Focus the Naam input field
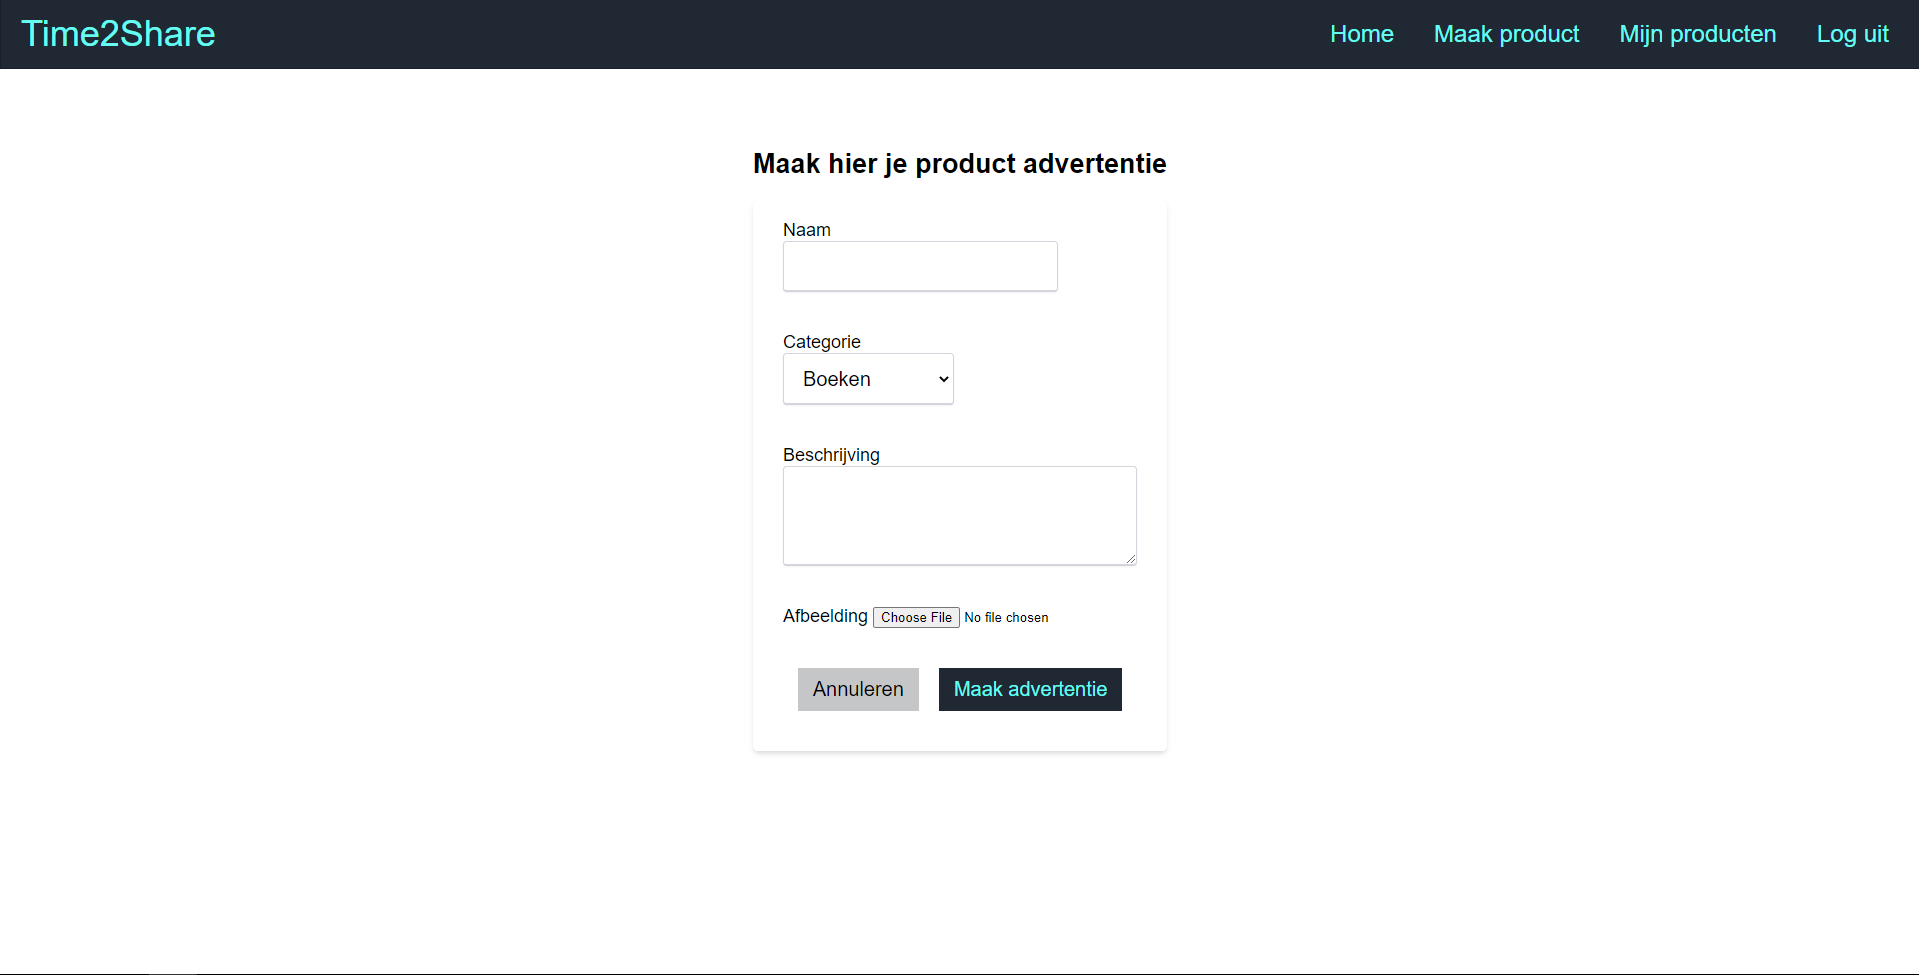The height and width of the screenshot is (975, 1919). [920, 266]
